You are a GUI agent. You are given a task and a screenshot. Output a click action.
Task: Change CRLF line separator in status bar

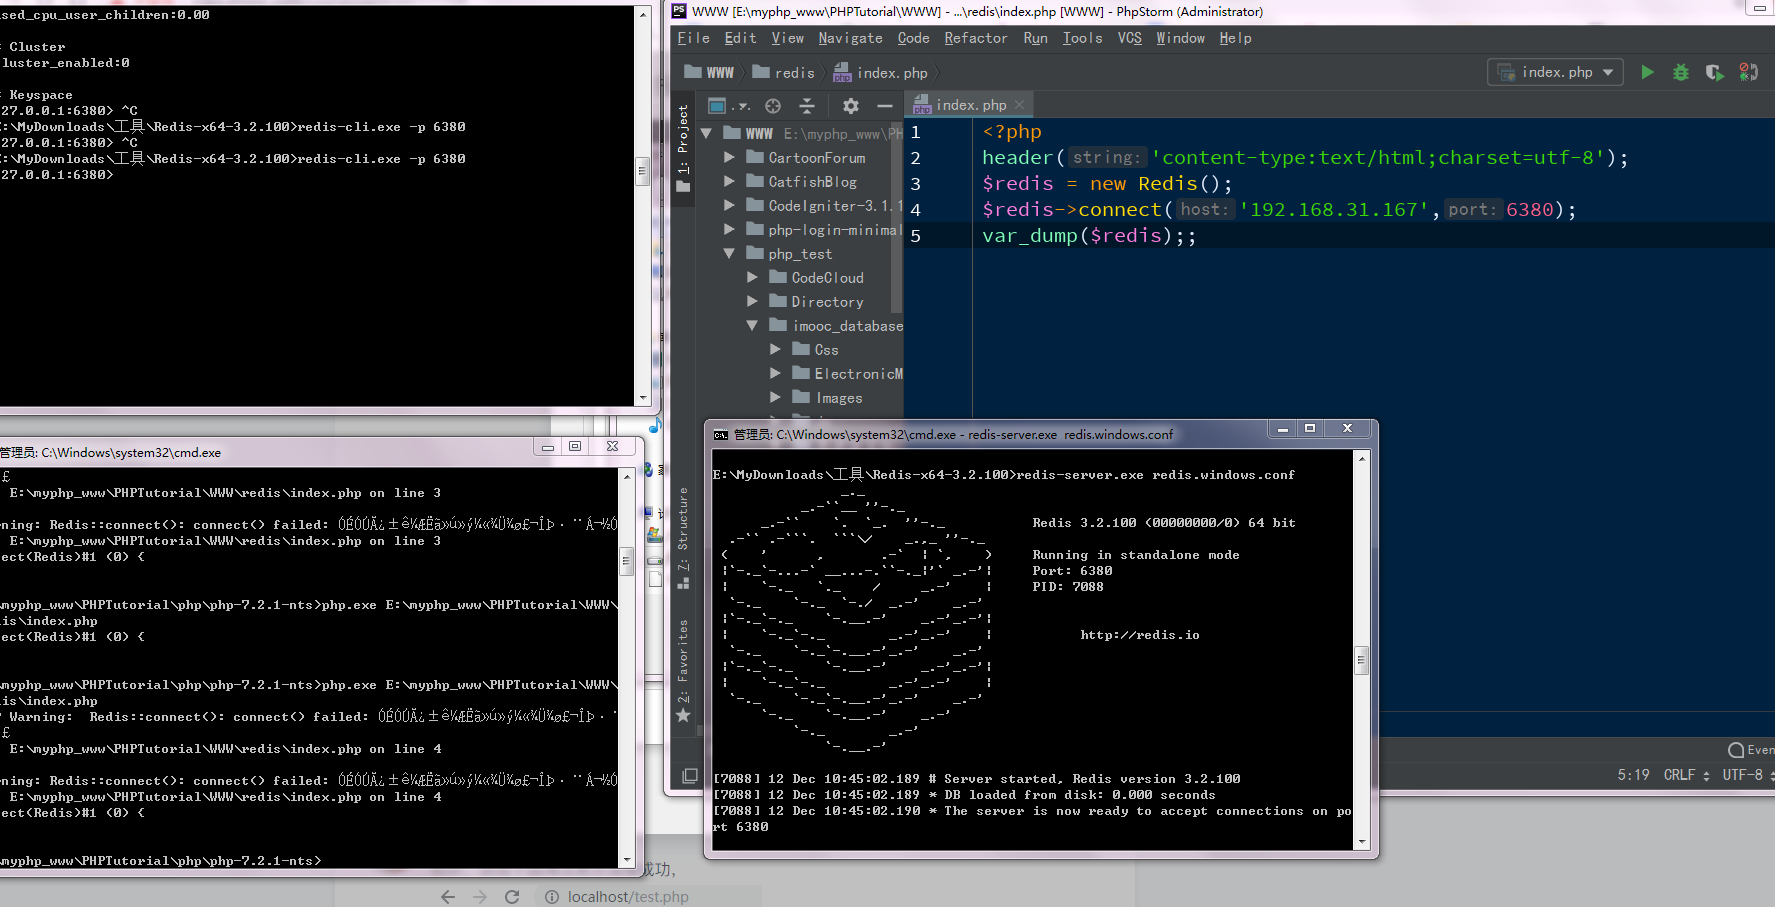pyautogui.click(x=1686, y=775)
